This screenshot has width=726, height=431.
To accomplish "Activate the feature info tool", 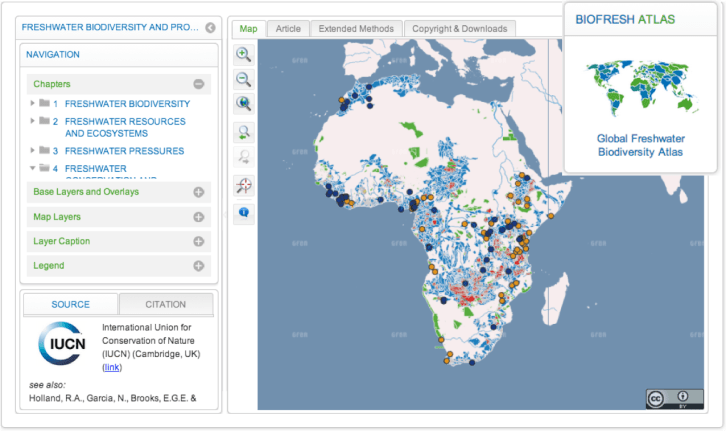I will click(x=244, y=213).
